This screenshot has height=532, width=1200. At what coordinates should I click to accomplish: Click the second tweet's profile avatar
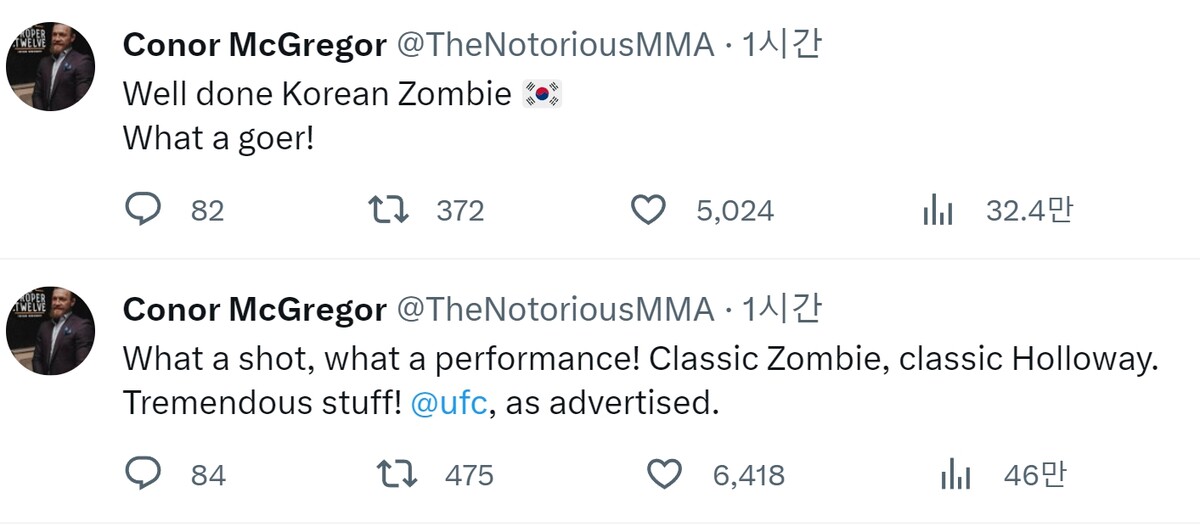[50, 331]
